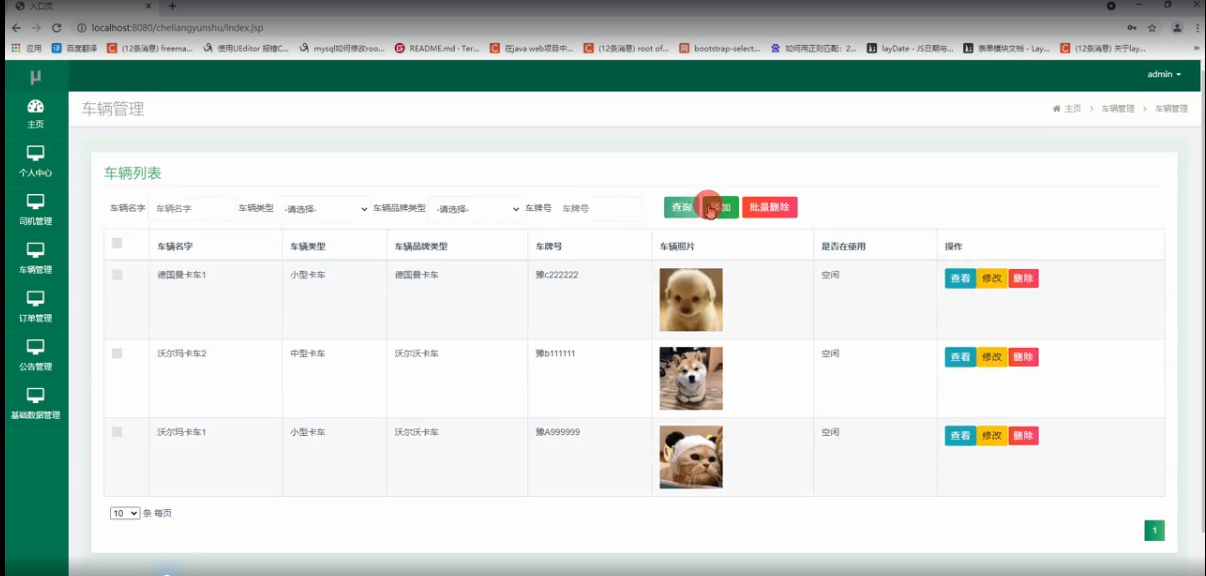Click 查看 for 德国曼卡车1

coord(960,278)
